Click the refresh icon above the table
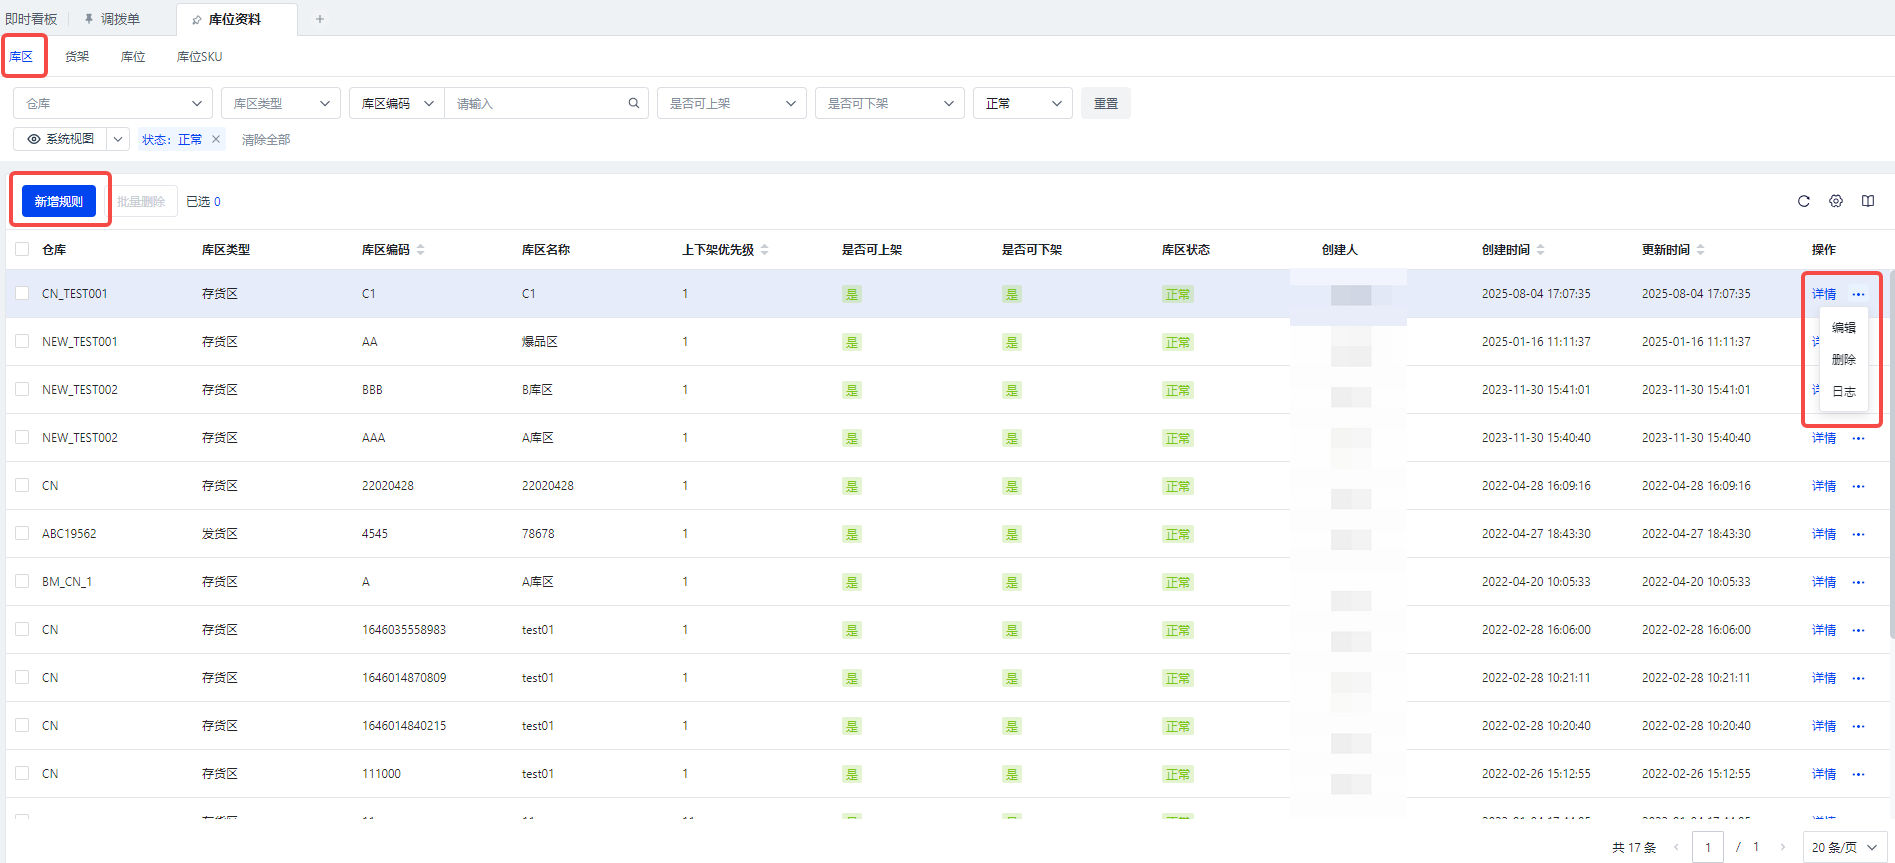 pyautogui.click(x=1804, y=201)
